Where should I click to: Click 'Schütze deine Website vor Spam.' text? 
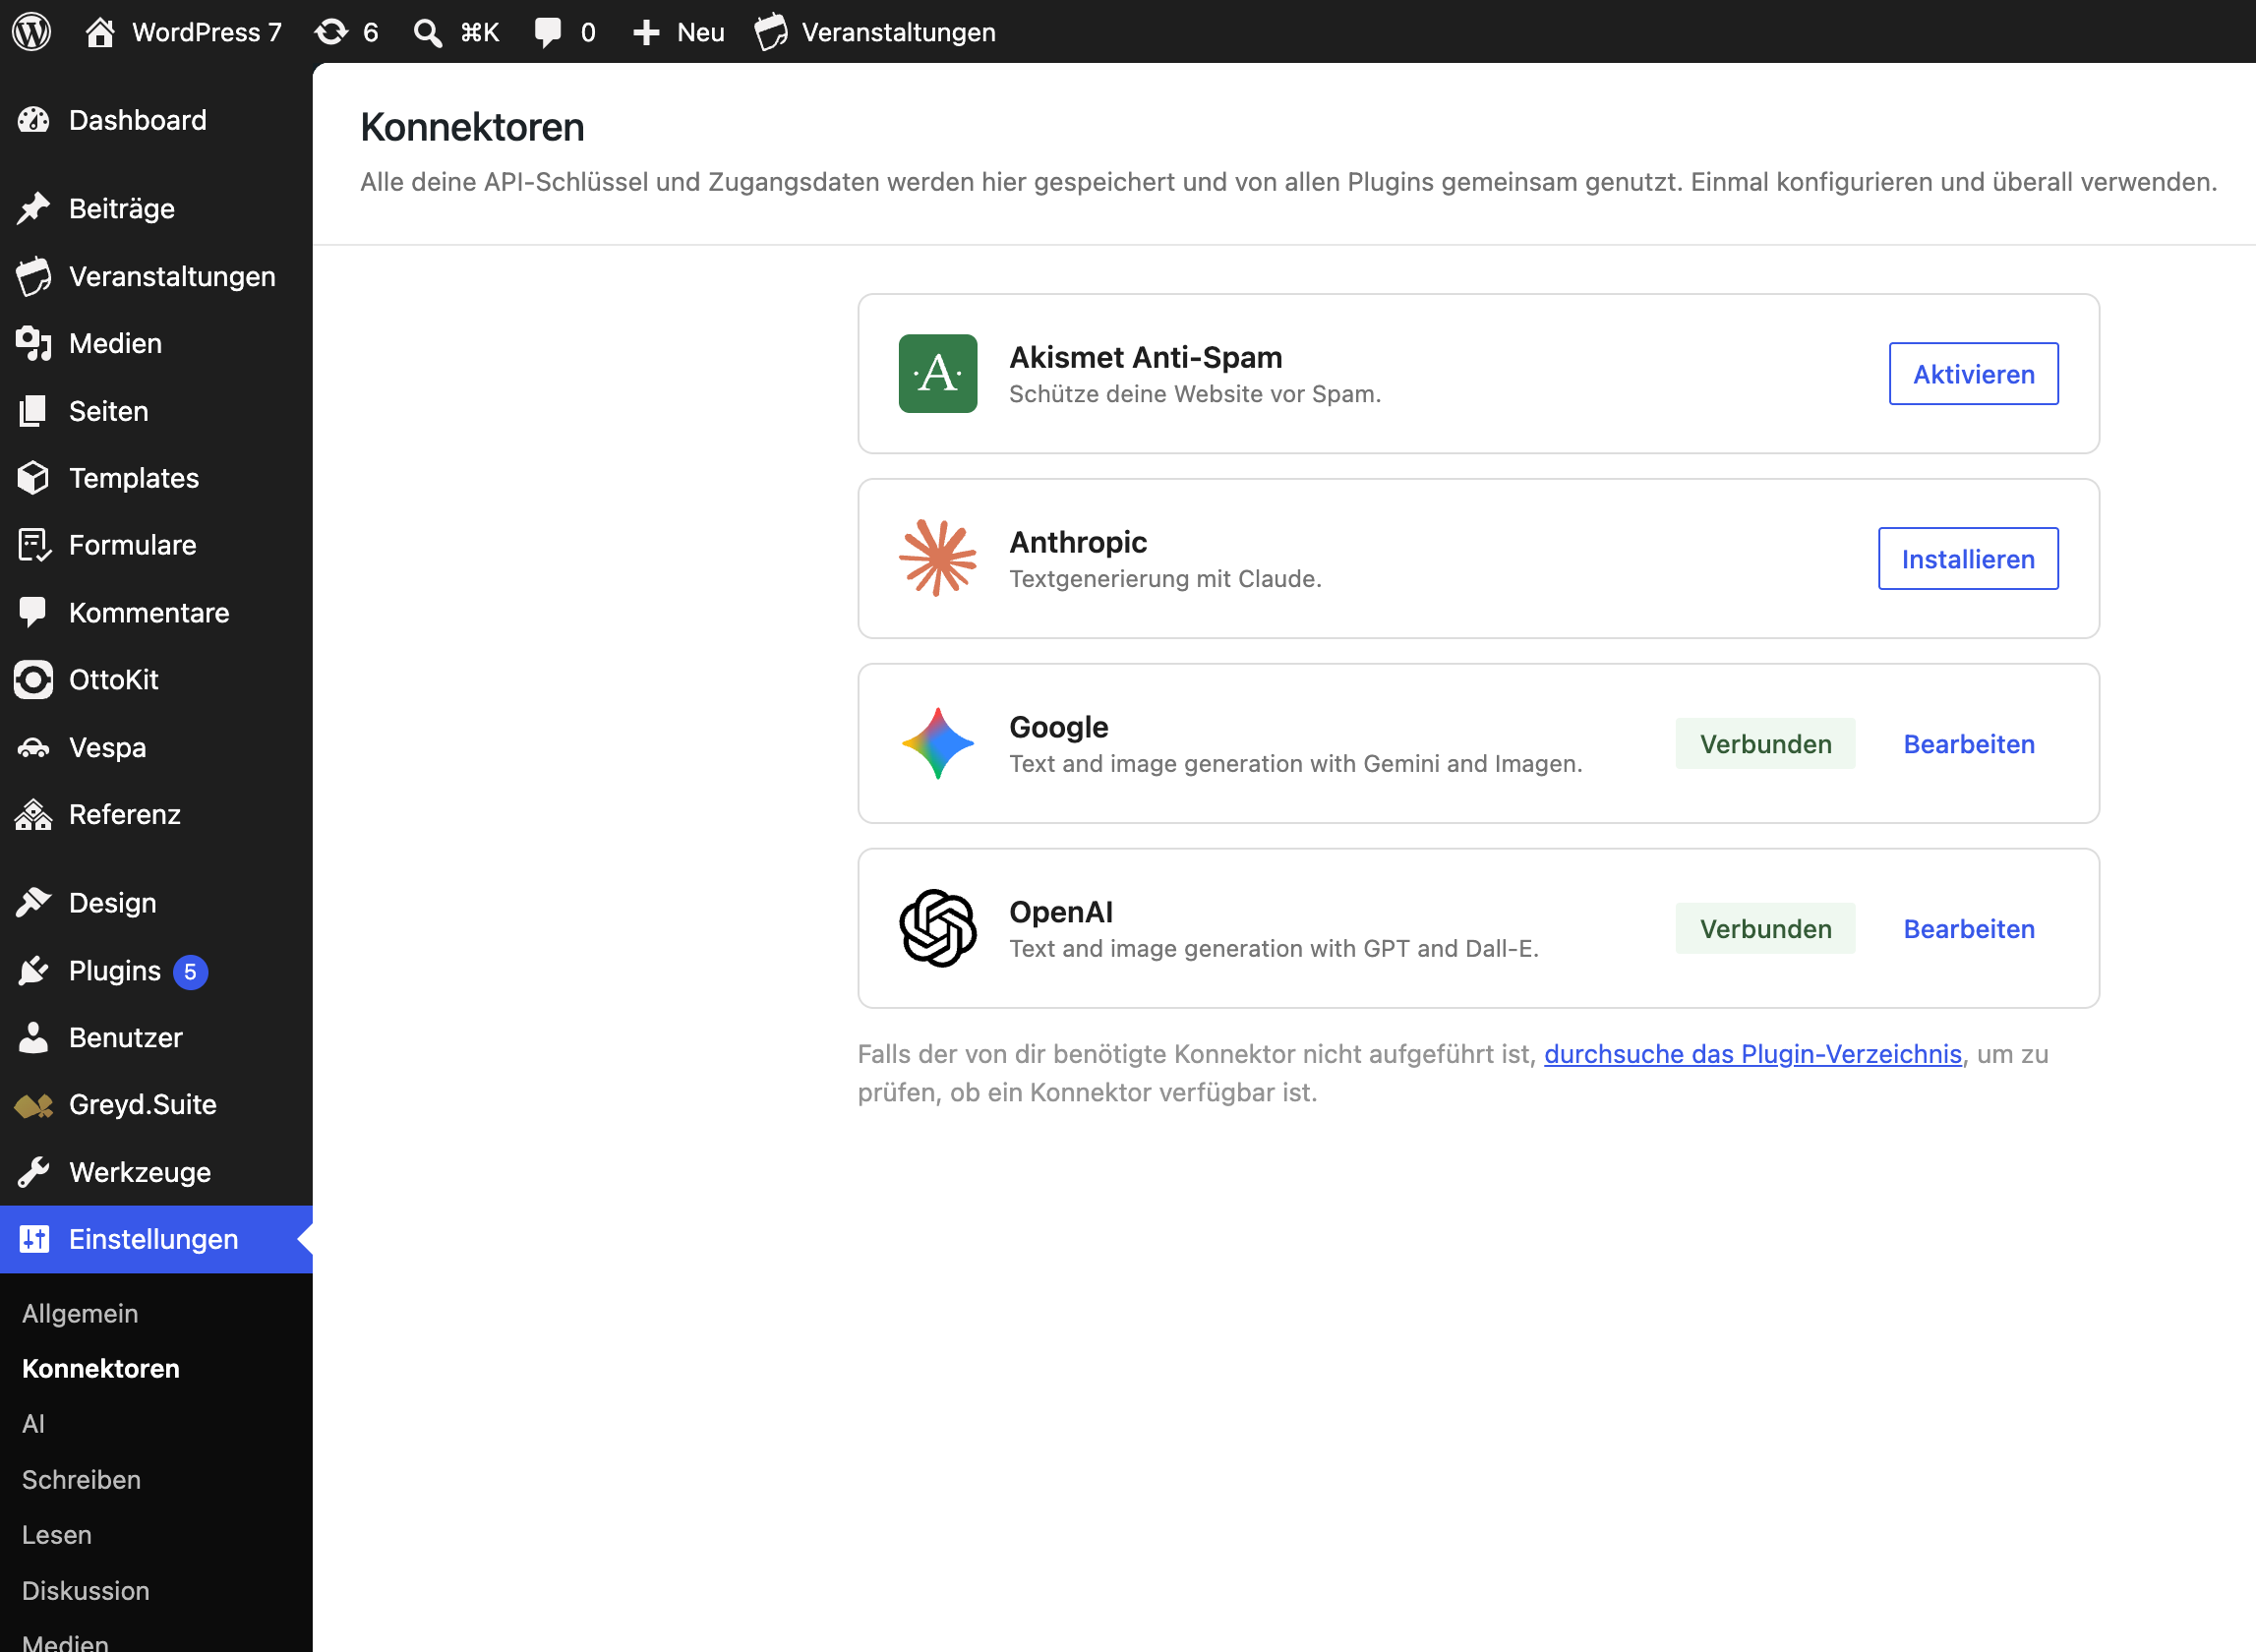tap(1195, 394)
